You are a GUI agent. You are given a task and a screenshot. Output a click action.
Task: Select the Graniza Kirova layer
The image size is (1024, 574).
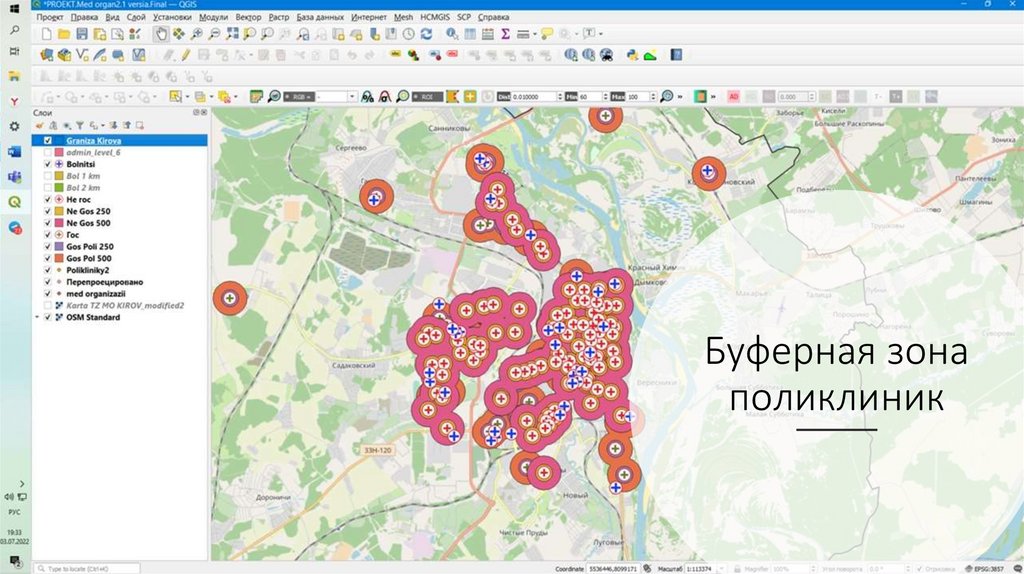click(x=92, y=141)
